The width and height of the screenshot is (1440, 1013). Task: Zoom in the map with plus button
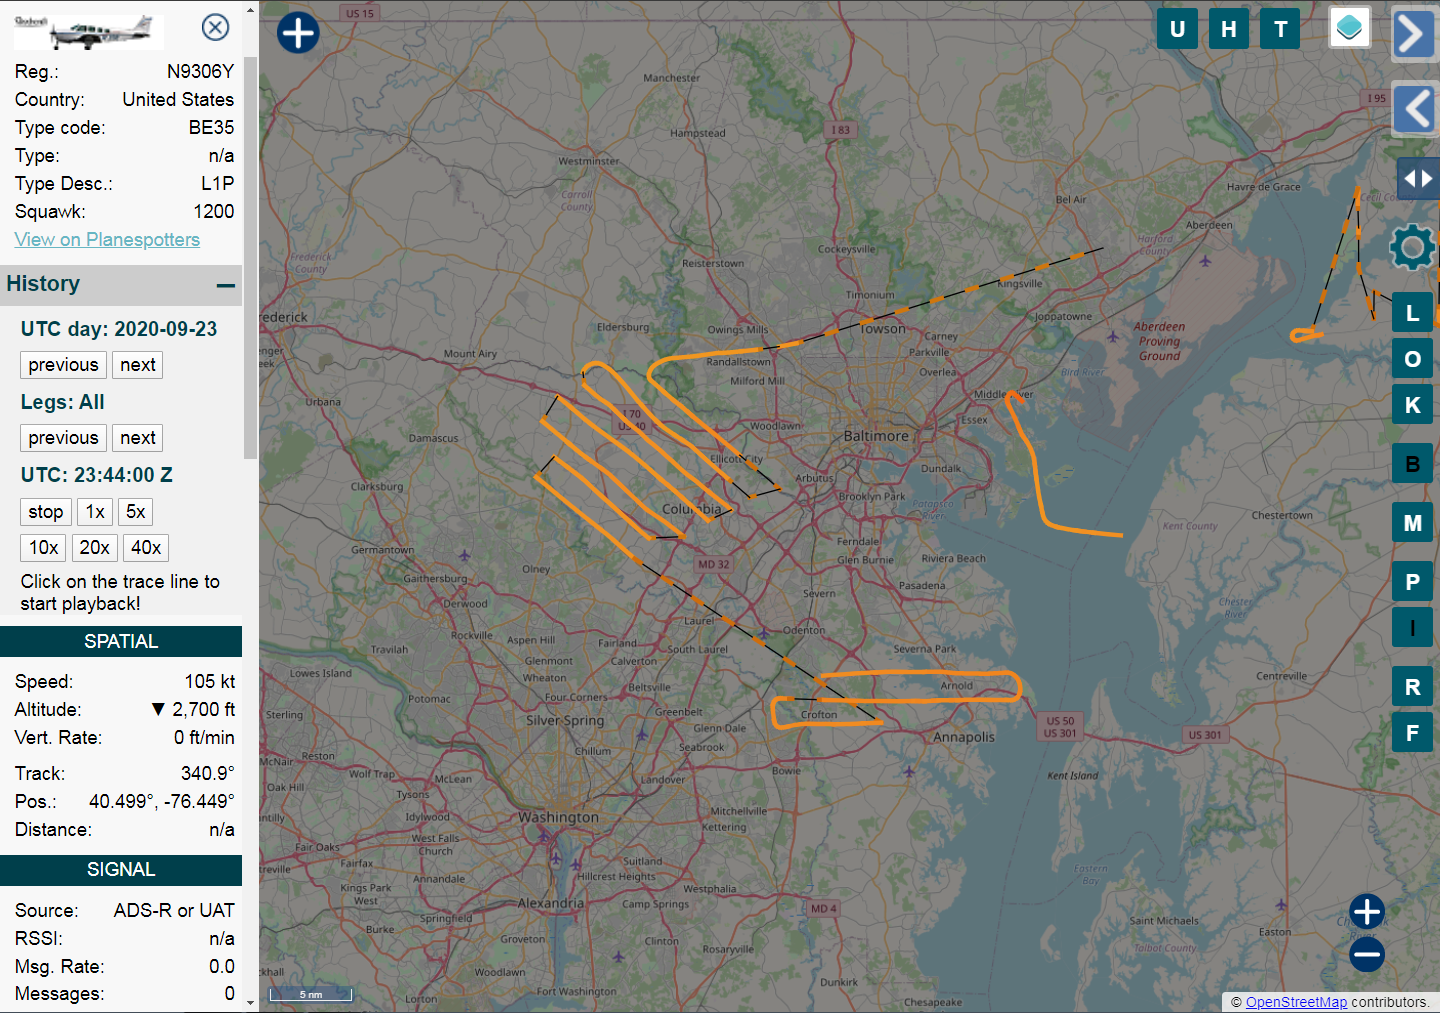(1366, 911)
